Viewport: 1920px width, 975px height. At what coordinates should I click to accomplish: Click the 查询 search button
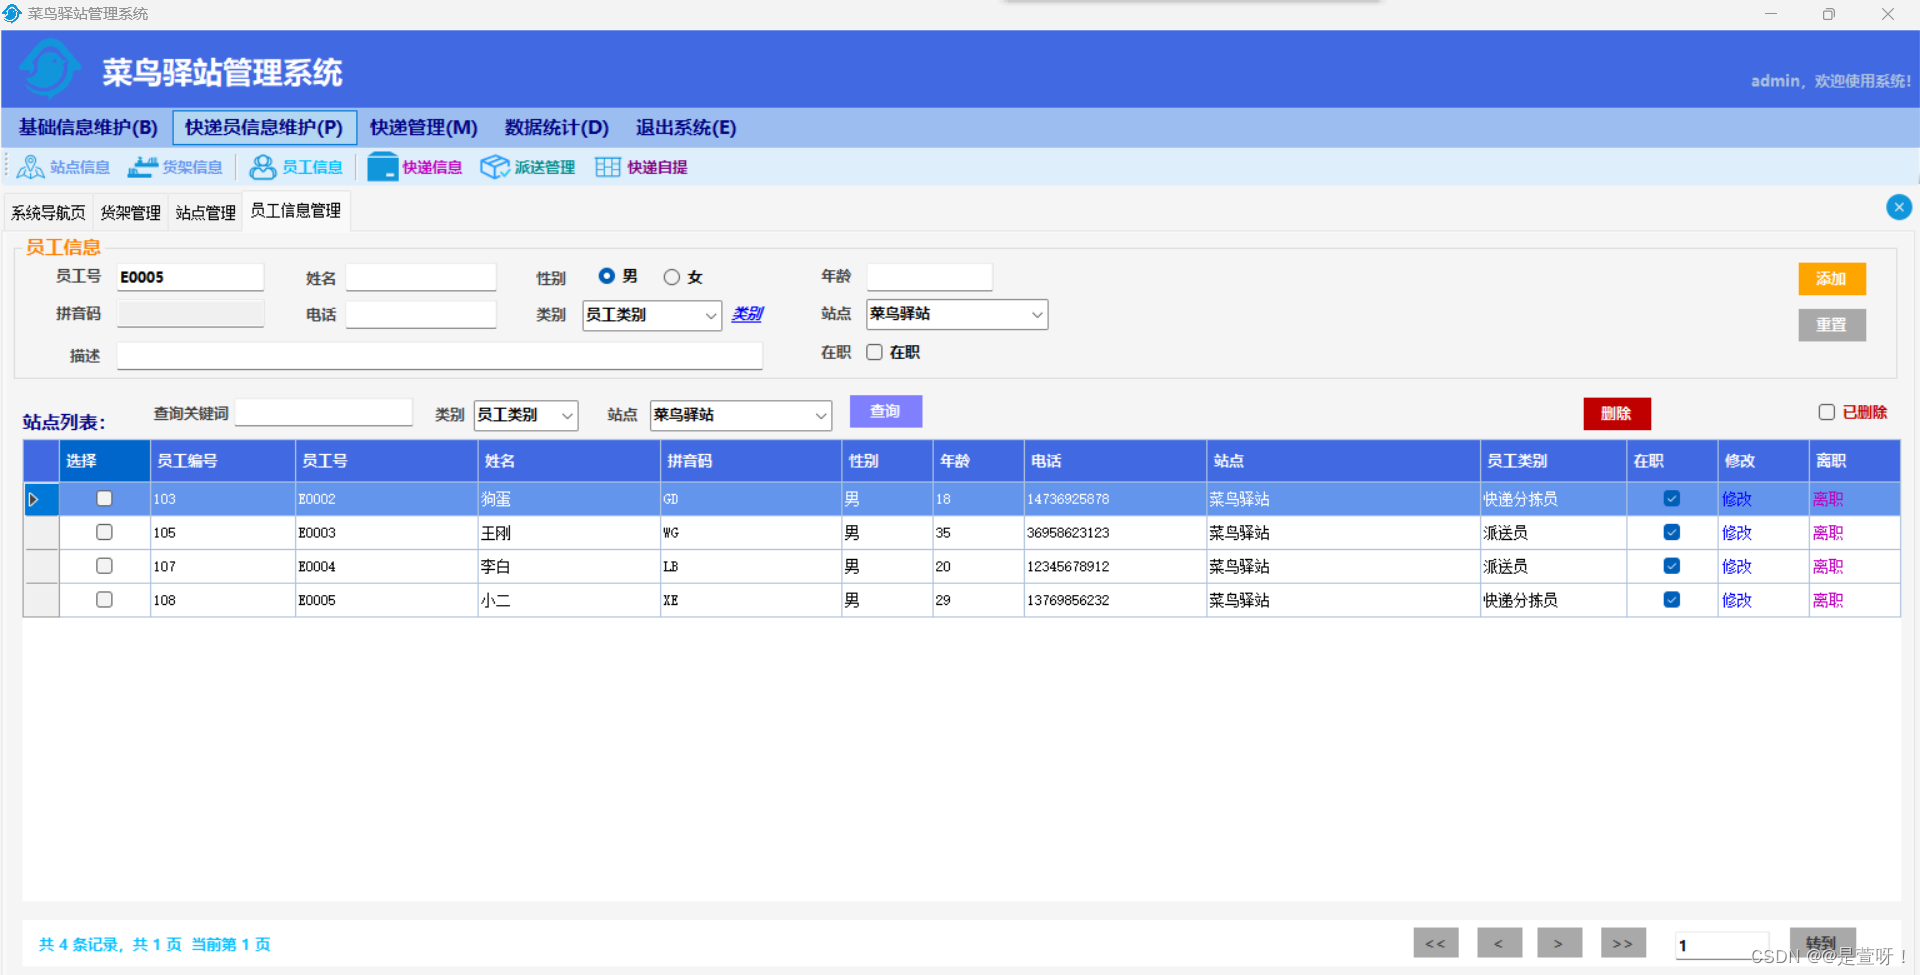coord(885,411)
